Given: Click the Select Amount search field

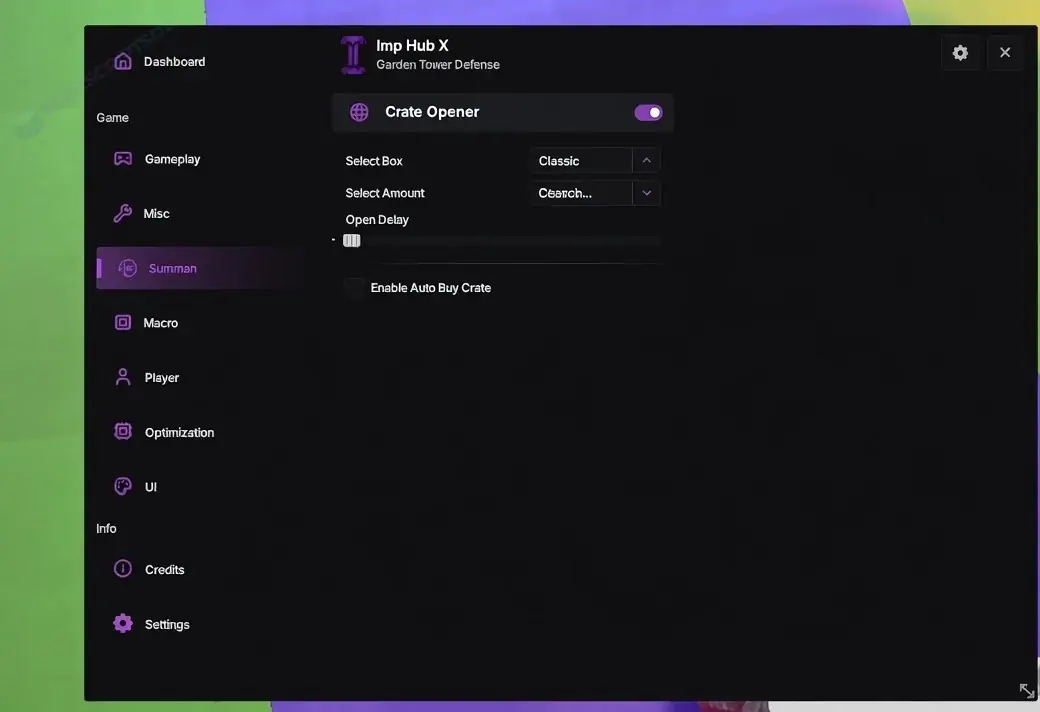Looking at the screenshot, I should [581, 193].
